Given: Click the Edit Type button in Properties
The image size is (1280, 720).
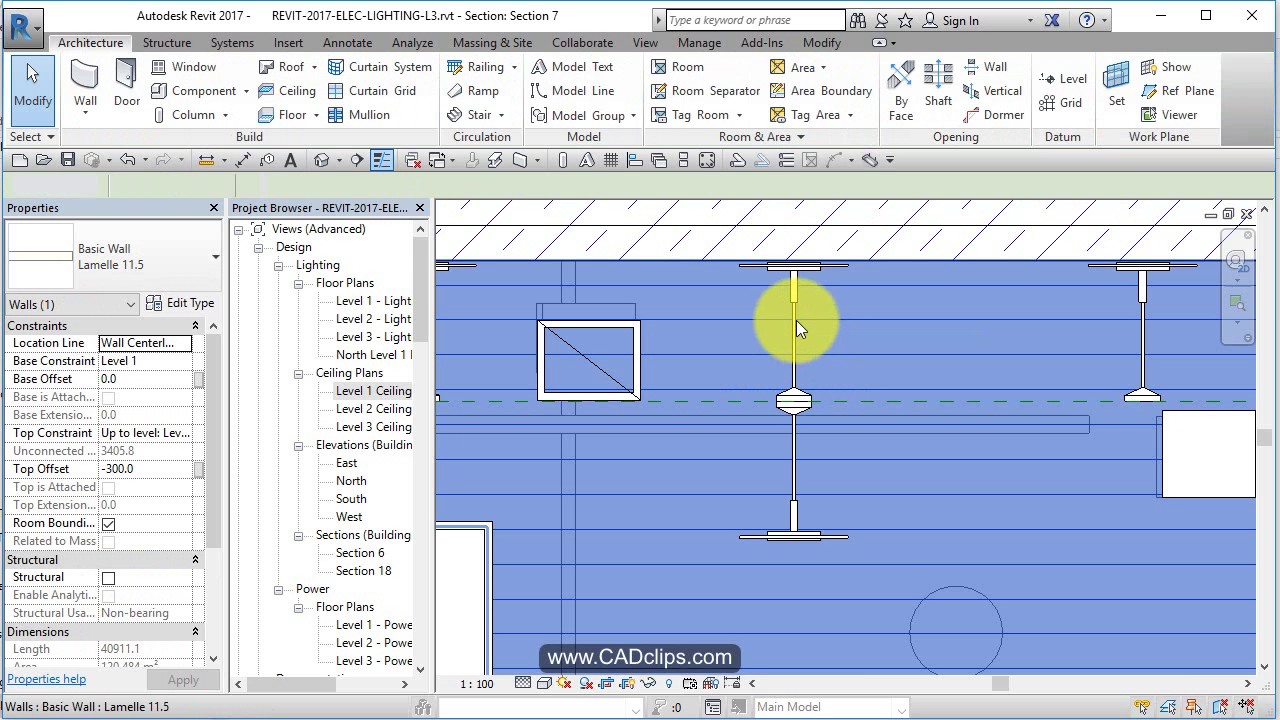Looking at the screenshot, I should tap(180, 303).
